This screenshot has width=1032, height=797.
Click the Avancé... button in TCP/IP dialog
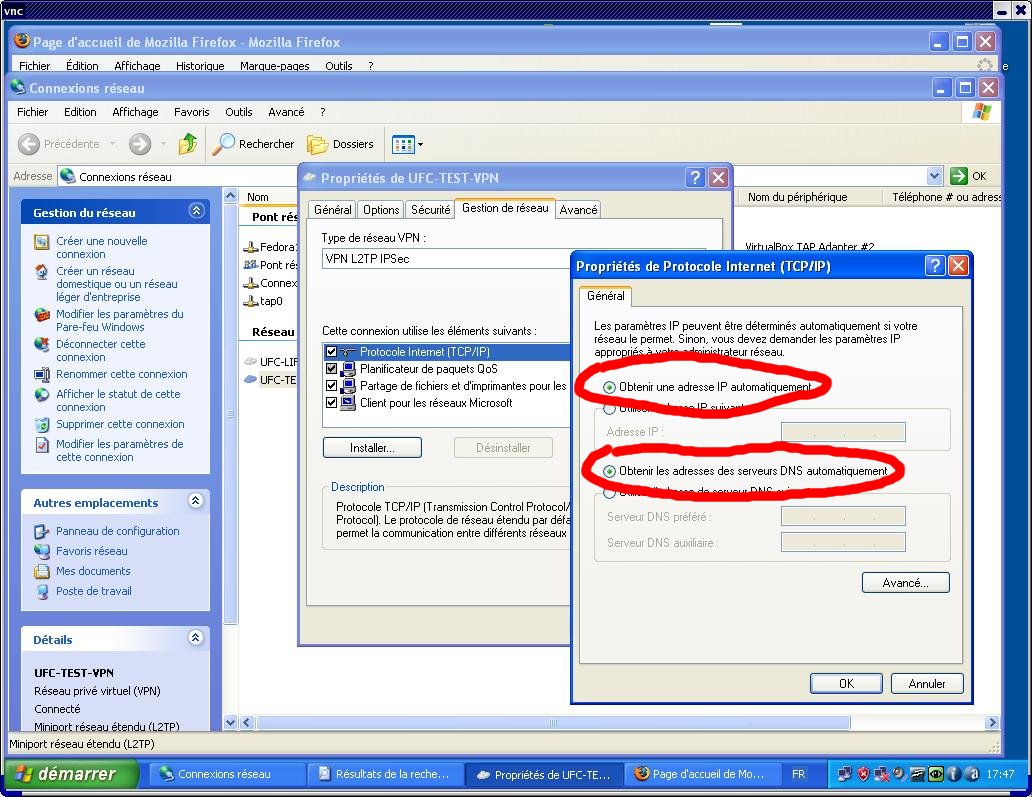pos(905,583)
